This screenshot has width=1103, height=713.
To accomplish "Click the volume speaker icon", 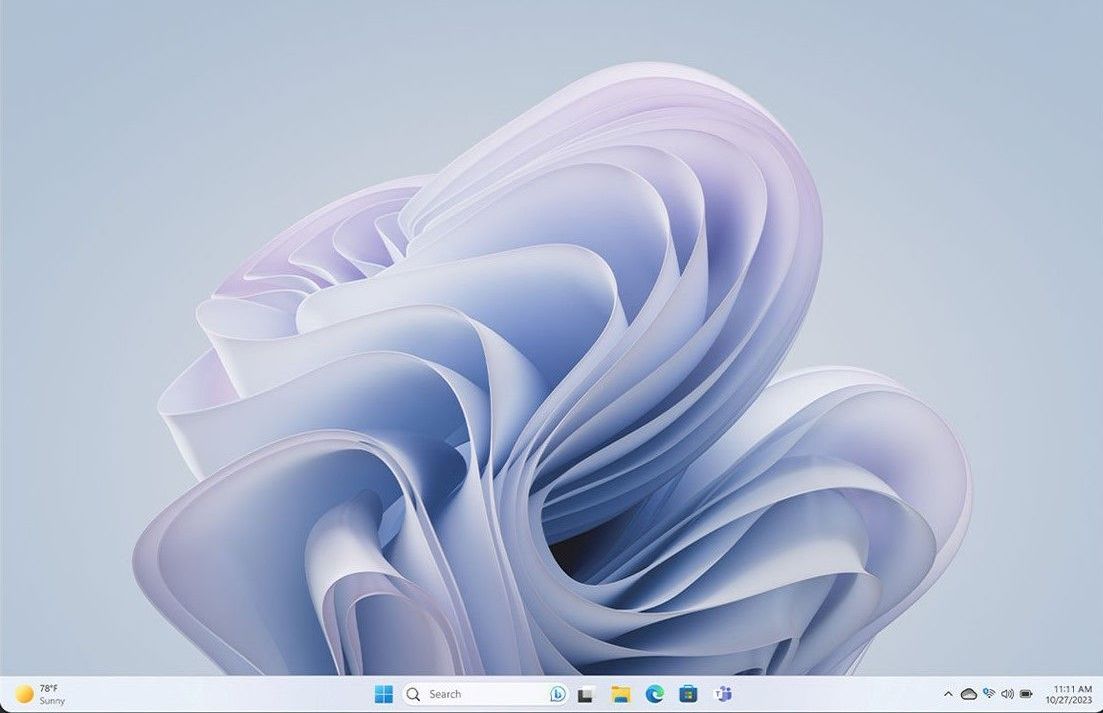I will tap(1007, 694).
